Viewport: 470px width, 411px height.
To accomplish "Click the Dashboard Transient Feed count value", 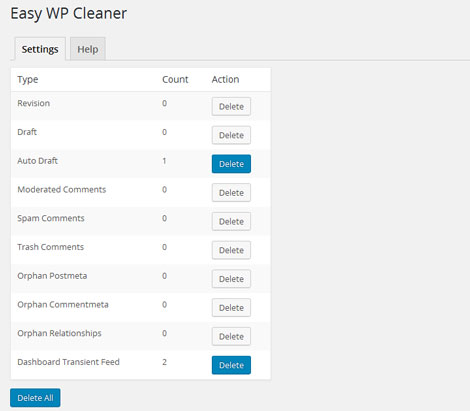I will [164, 362].
